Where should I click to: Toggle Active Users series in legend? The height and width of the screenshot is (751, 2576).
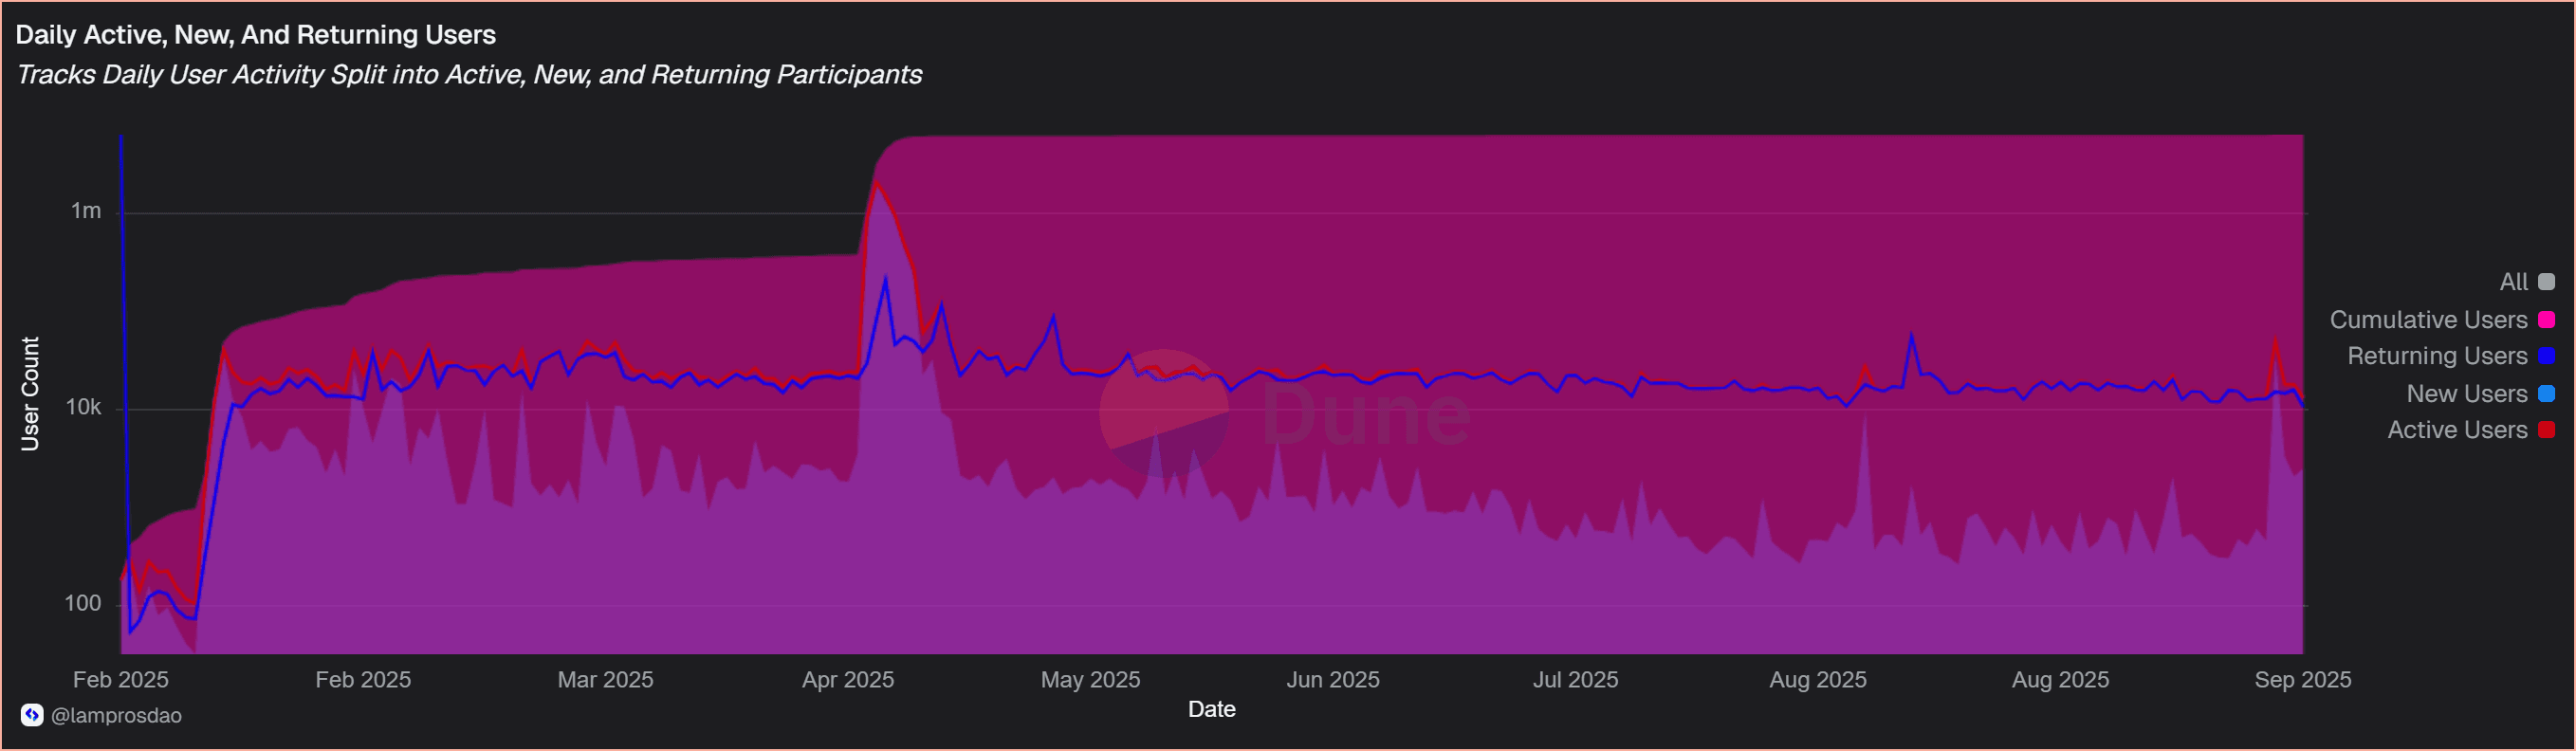(x=2470, y=430)
